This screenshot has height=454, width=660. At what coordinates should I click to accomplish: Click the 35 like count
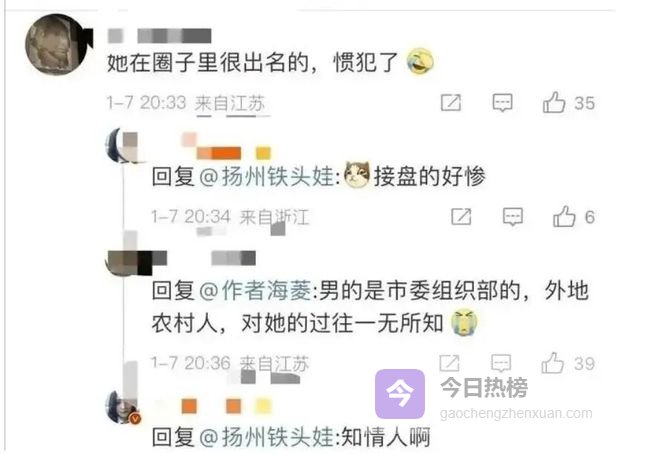(x=584, y=104)
